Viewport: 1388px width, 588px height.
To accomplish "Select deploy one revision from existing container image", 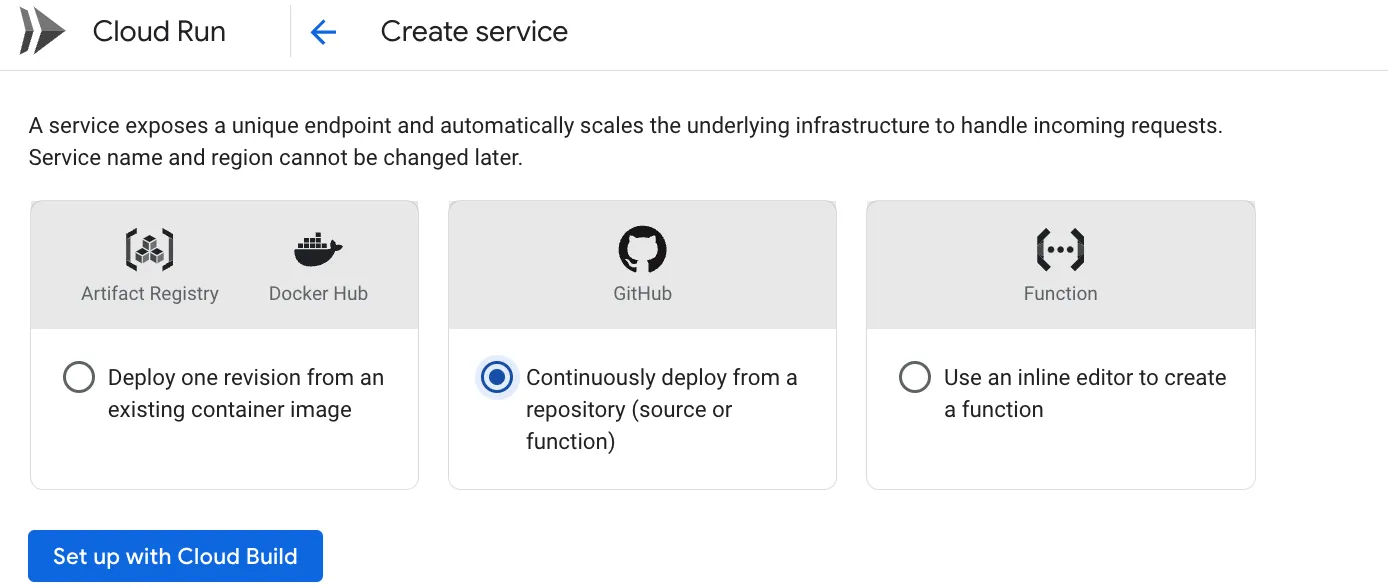I will pos(79,377).
